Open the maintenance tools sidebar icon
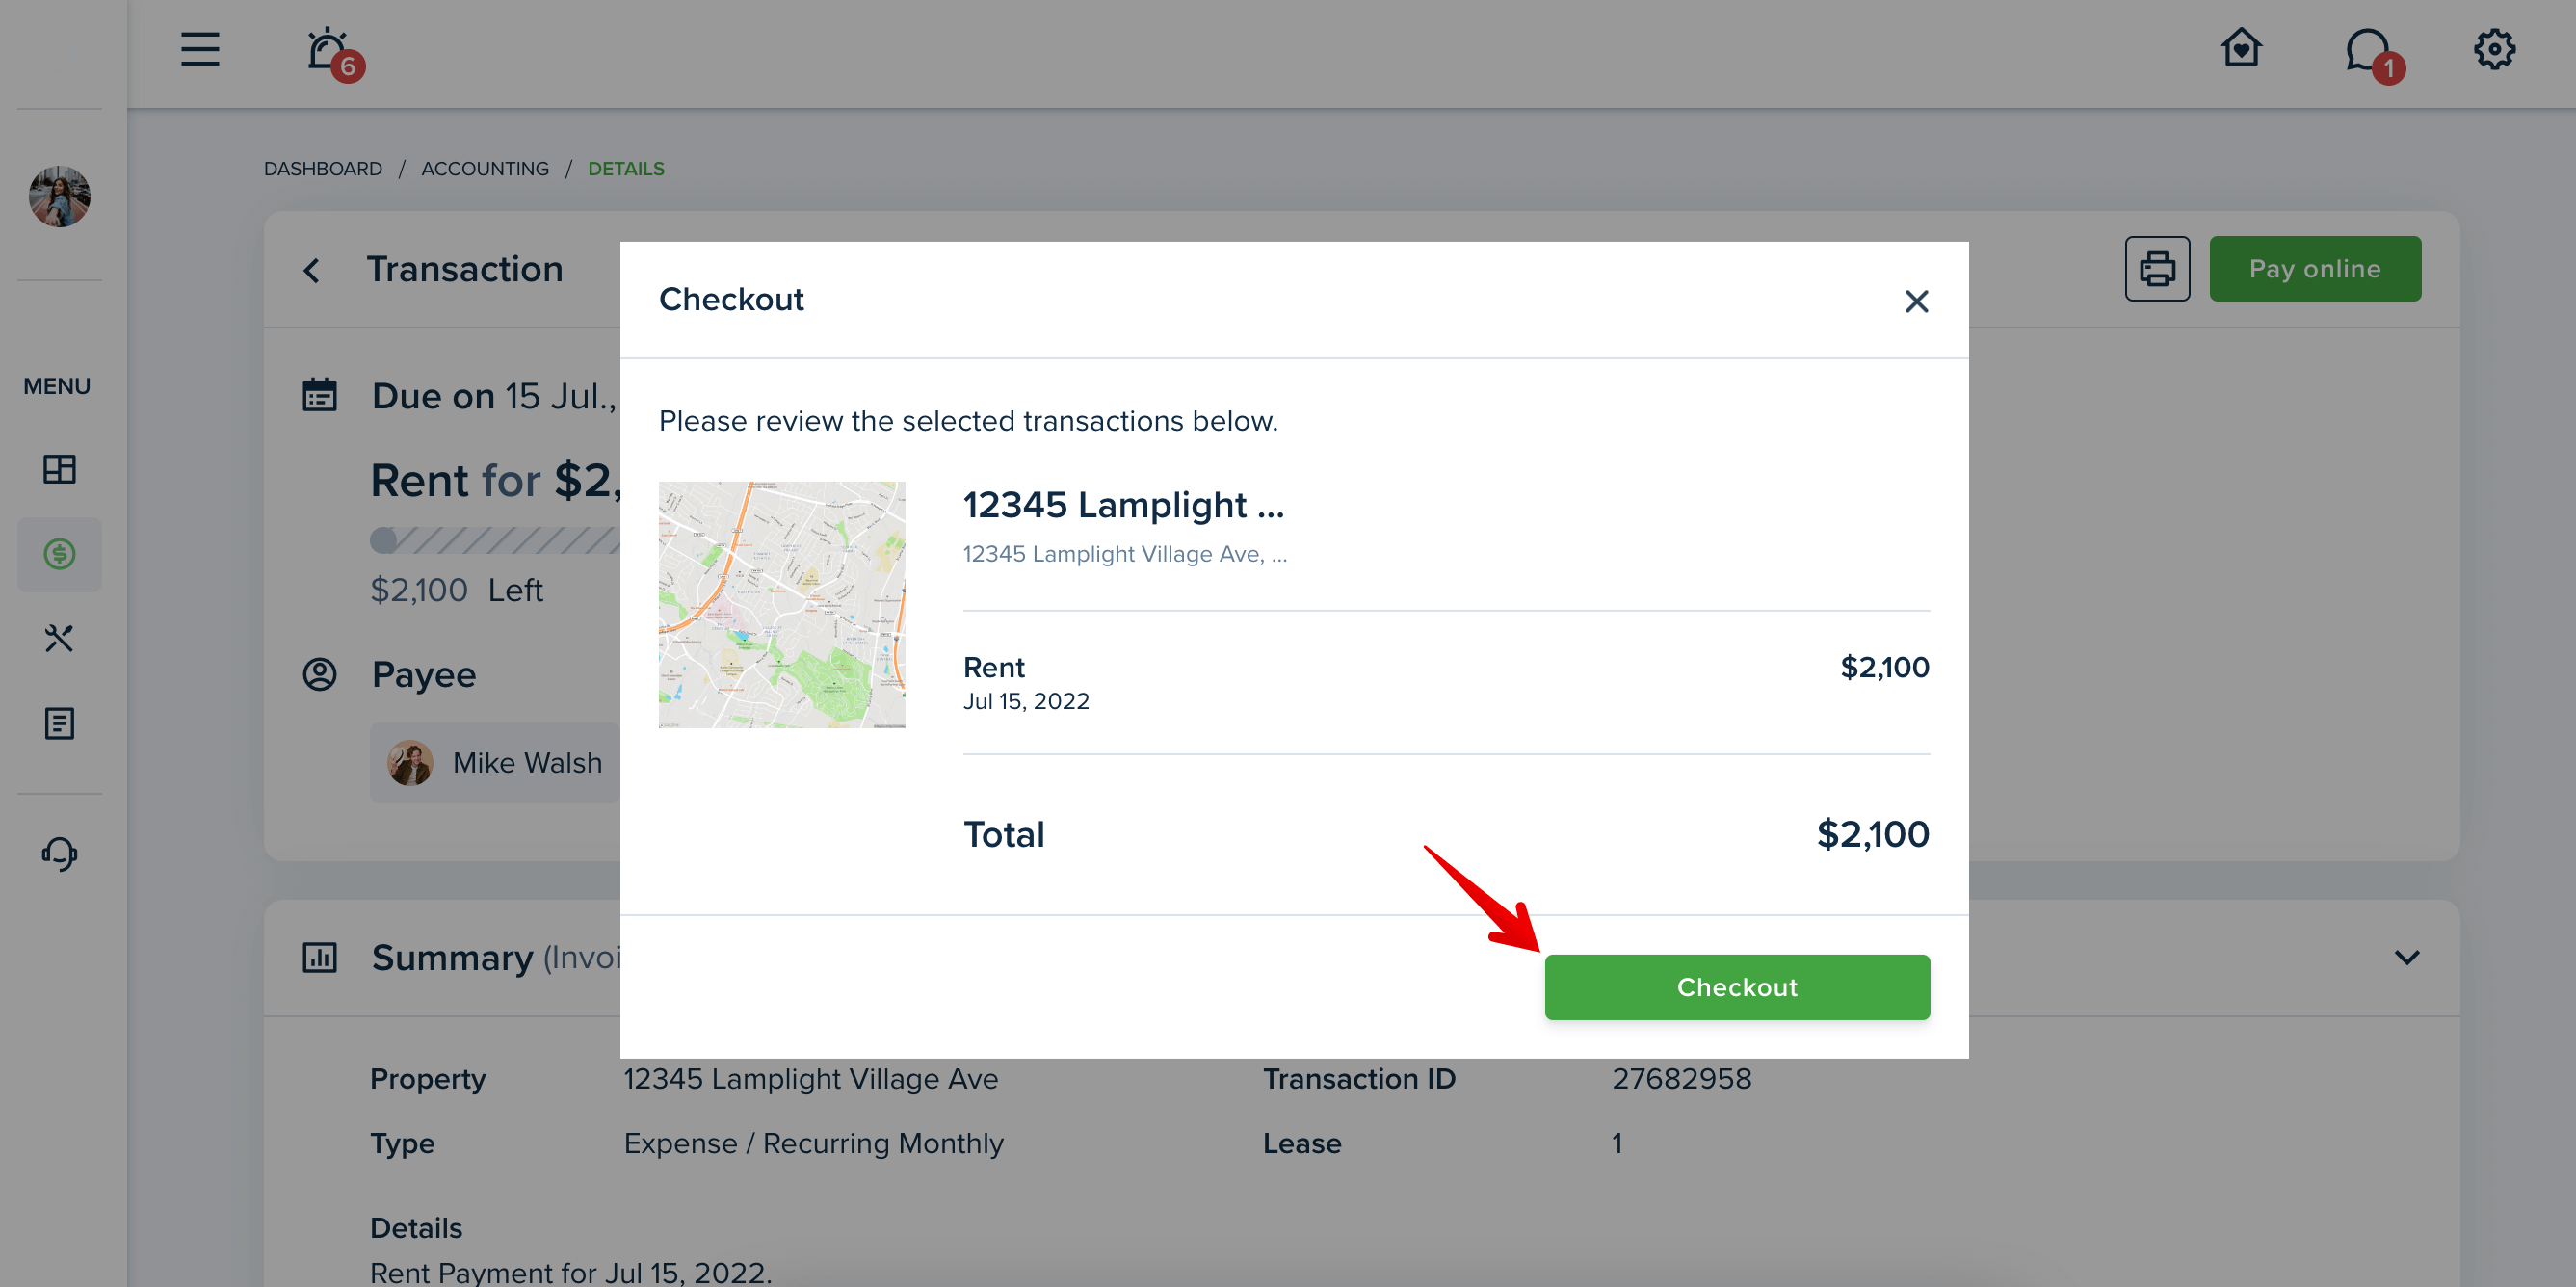This screenshot has width=2576, height=1287. click(59, 638)
